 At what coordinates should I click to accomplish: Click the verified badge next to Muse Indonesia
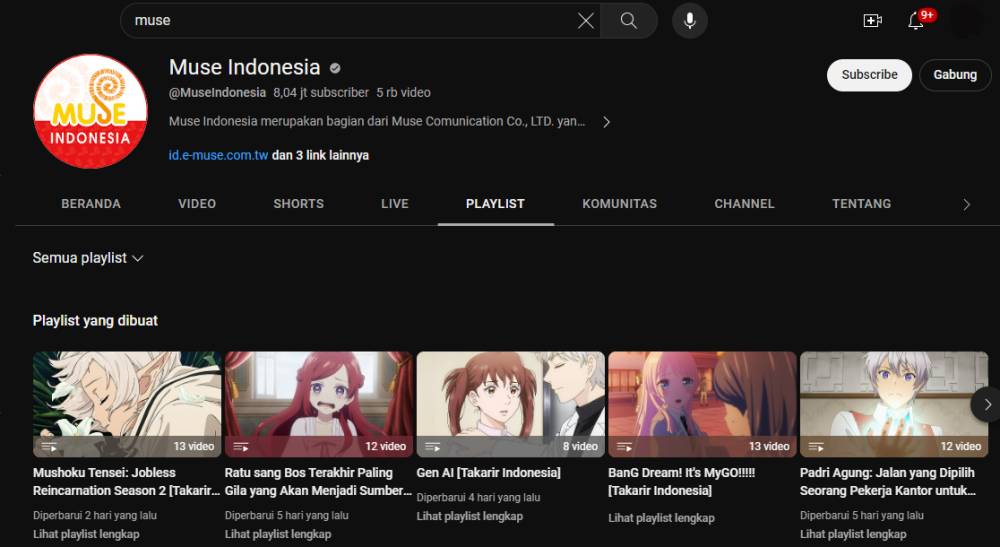[335, 68]
